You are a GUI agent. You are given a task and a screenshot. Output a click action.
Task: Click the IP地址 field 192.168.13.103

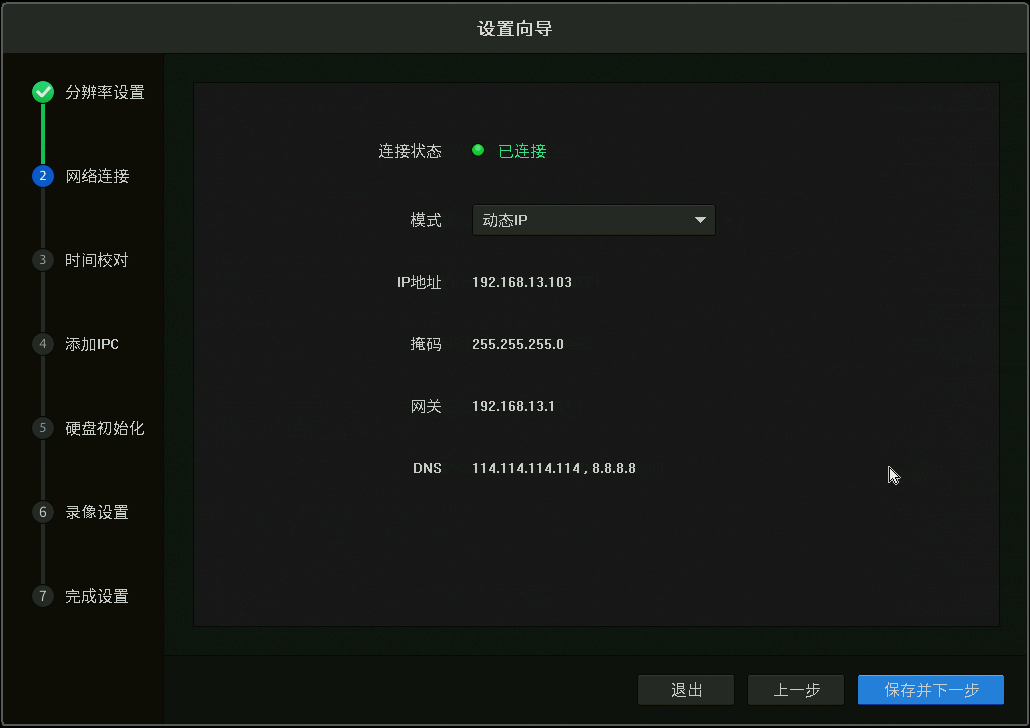pos(522,282)
